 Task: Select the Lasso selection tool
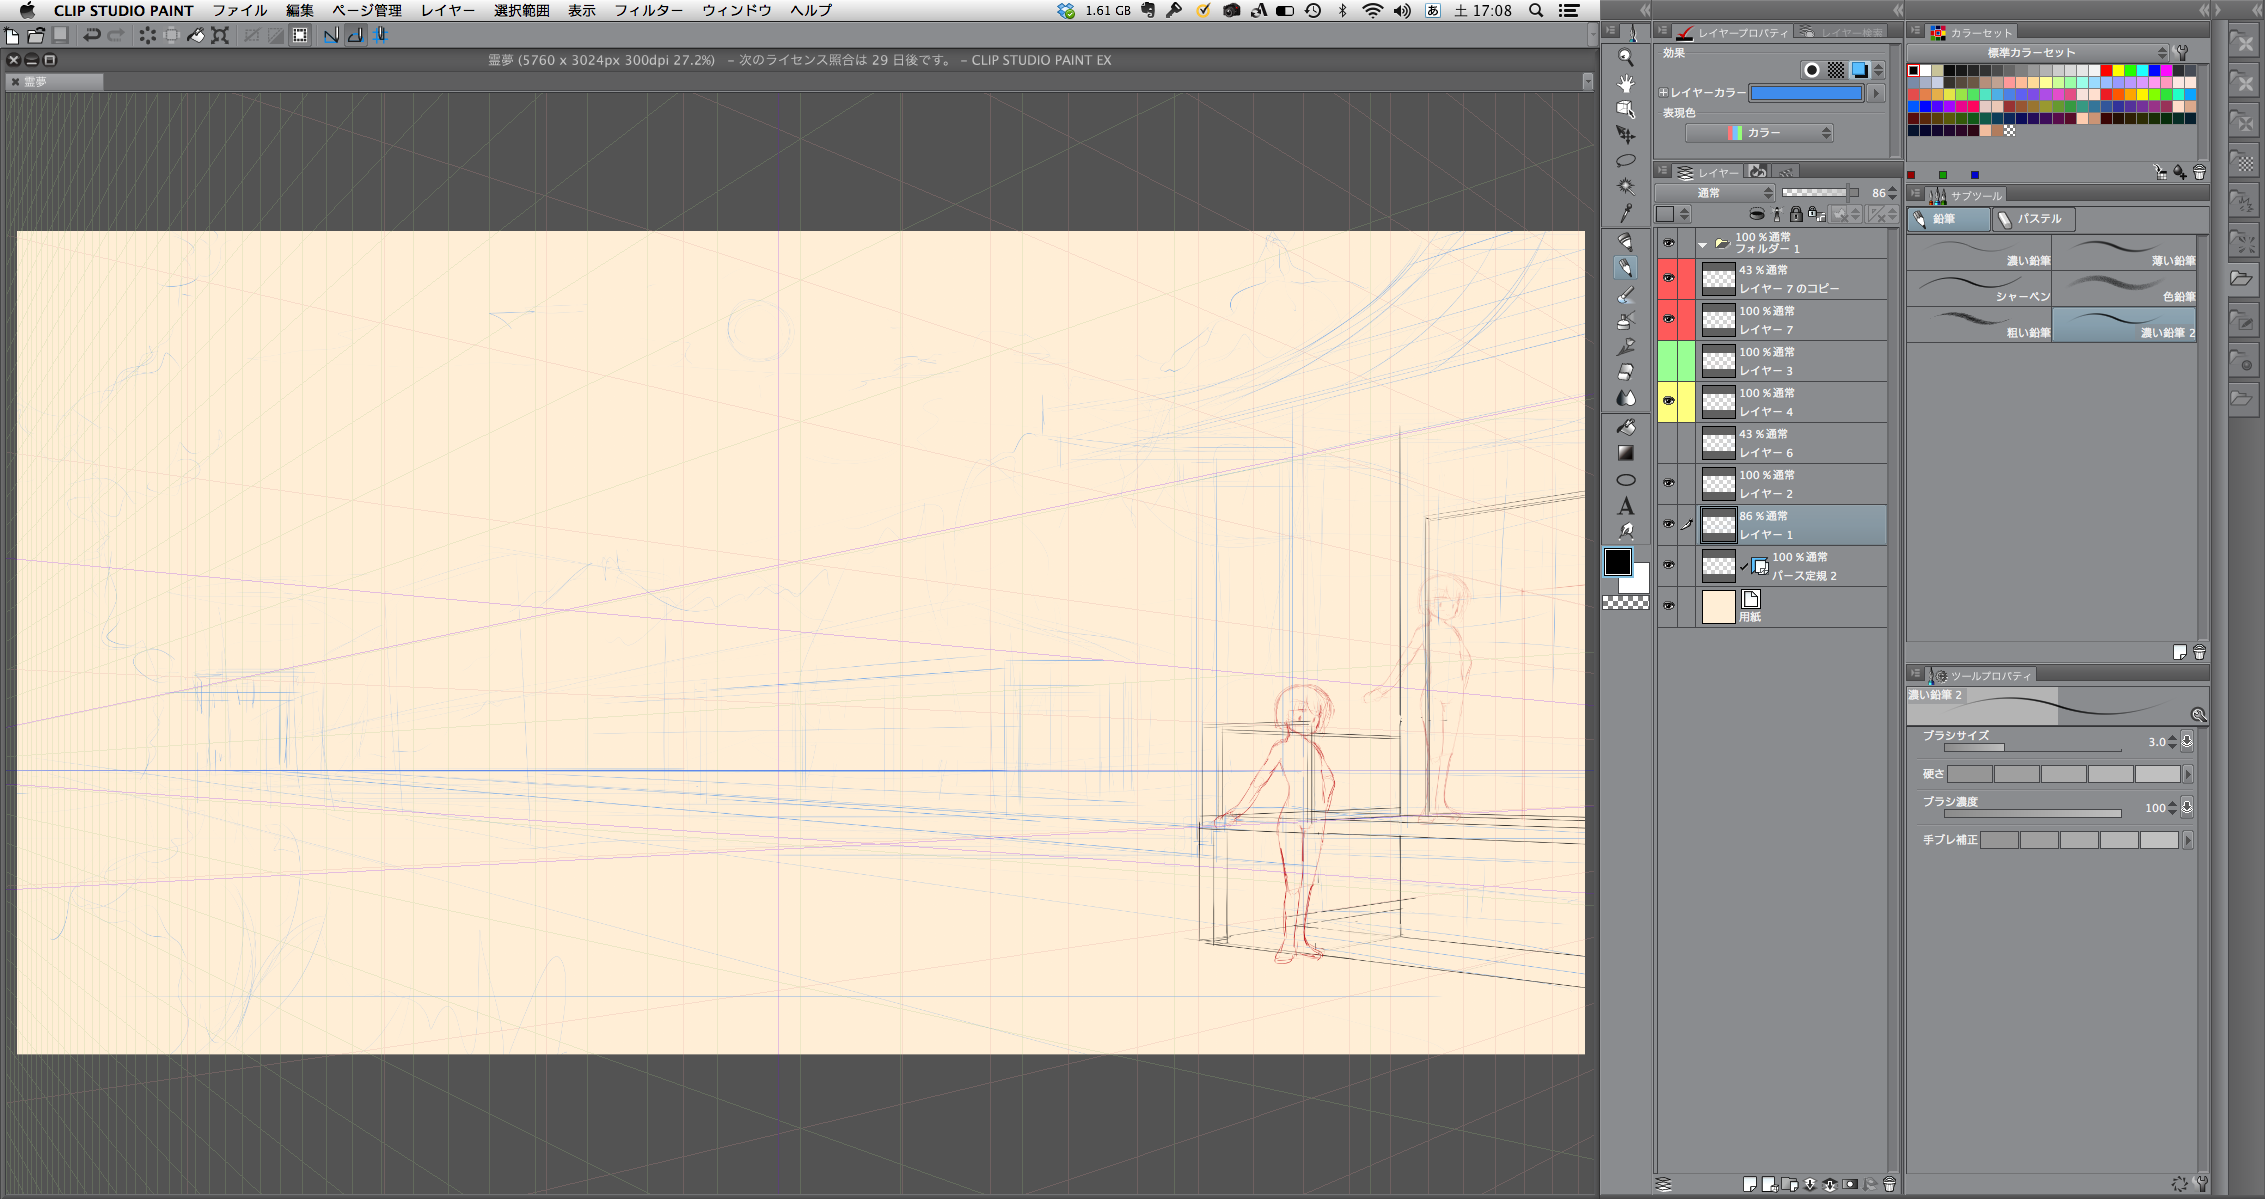point(1626,160)
